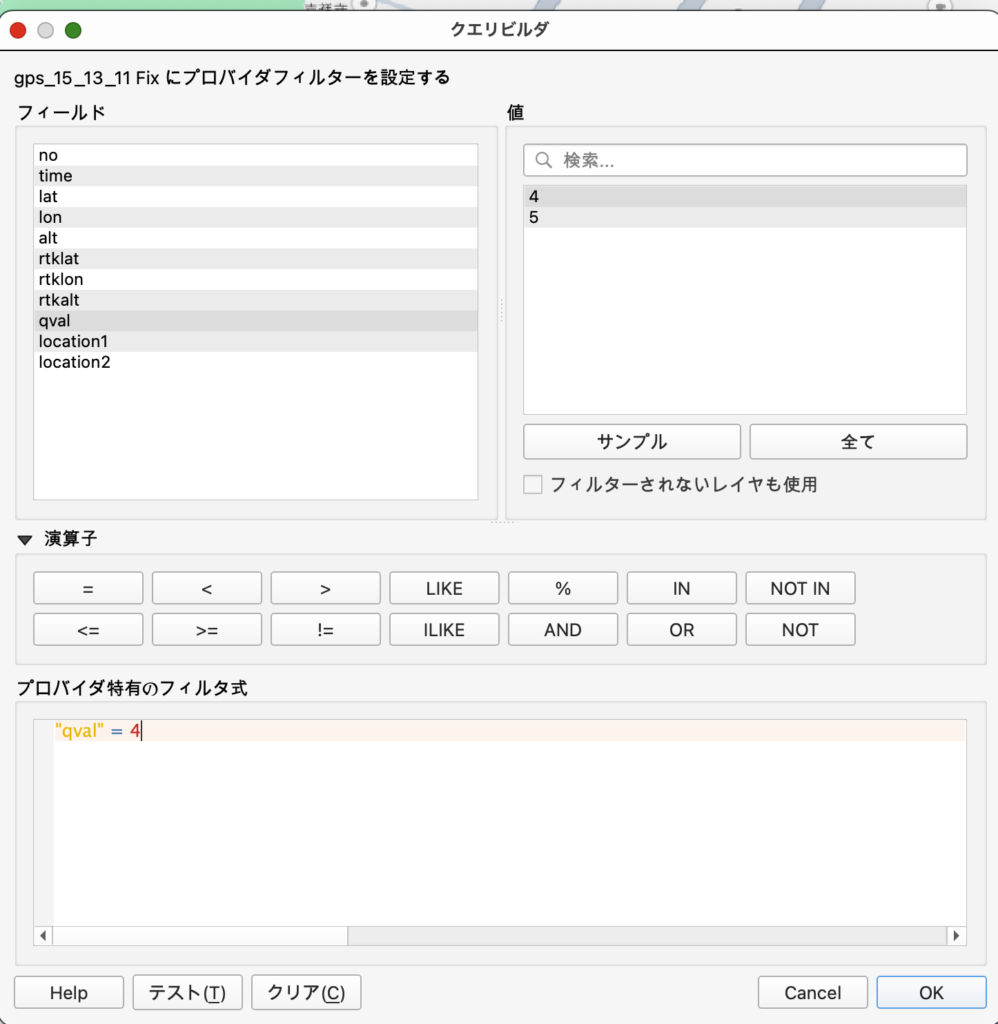Click the green zoom window button
The image size is (998, 1024).
(x=73, y=30)
